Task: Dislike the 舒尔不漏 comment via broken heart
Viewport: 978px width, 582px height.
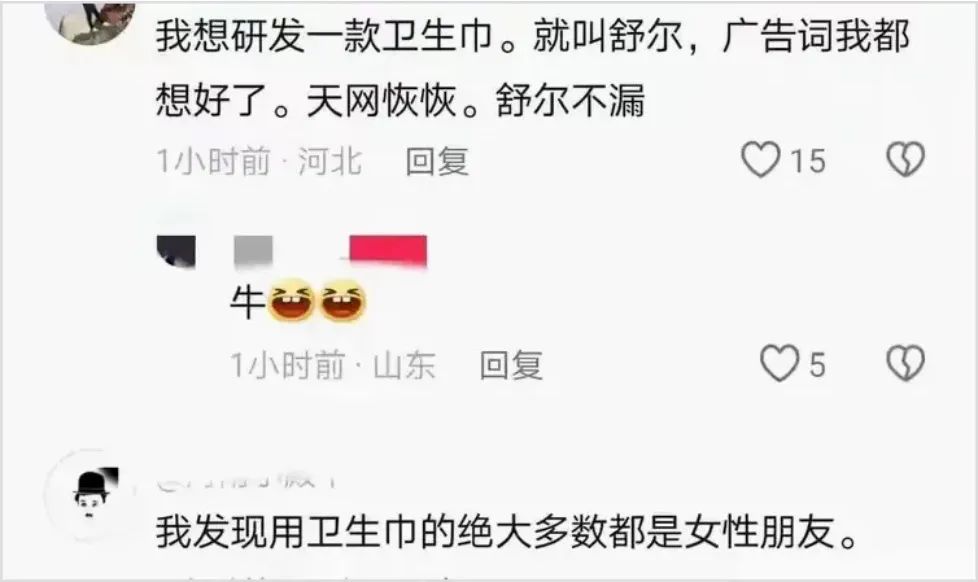Action: pyautogui.click(x=906, y=159)
